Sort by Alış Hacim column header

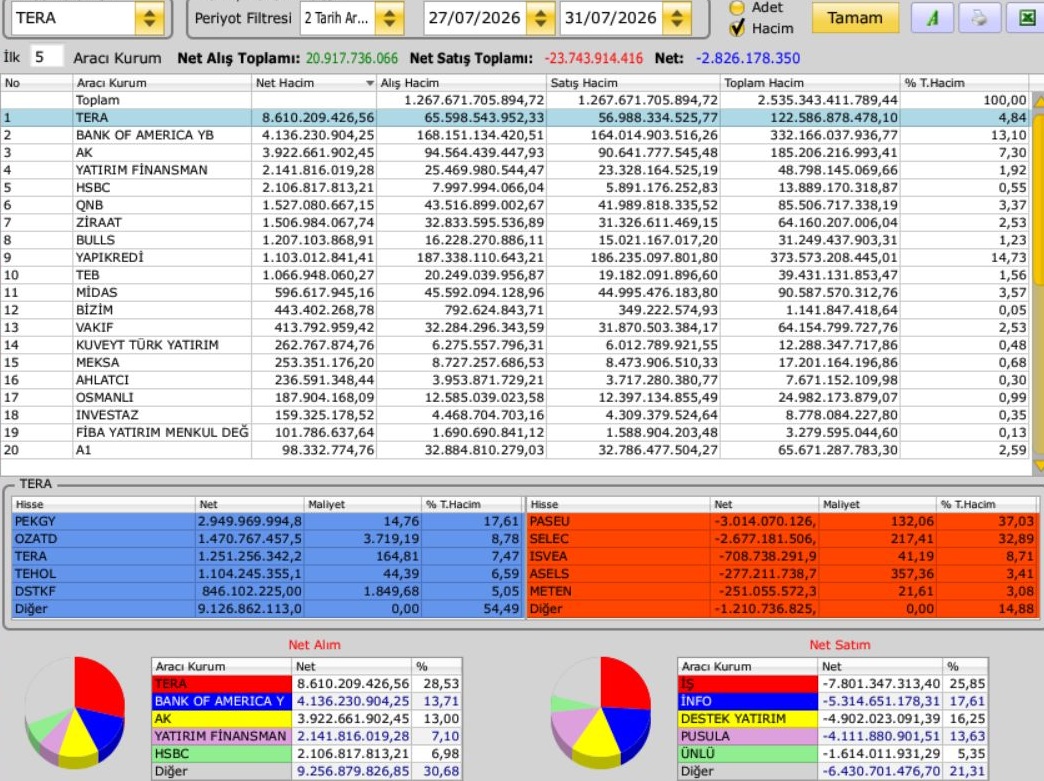461,83
